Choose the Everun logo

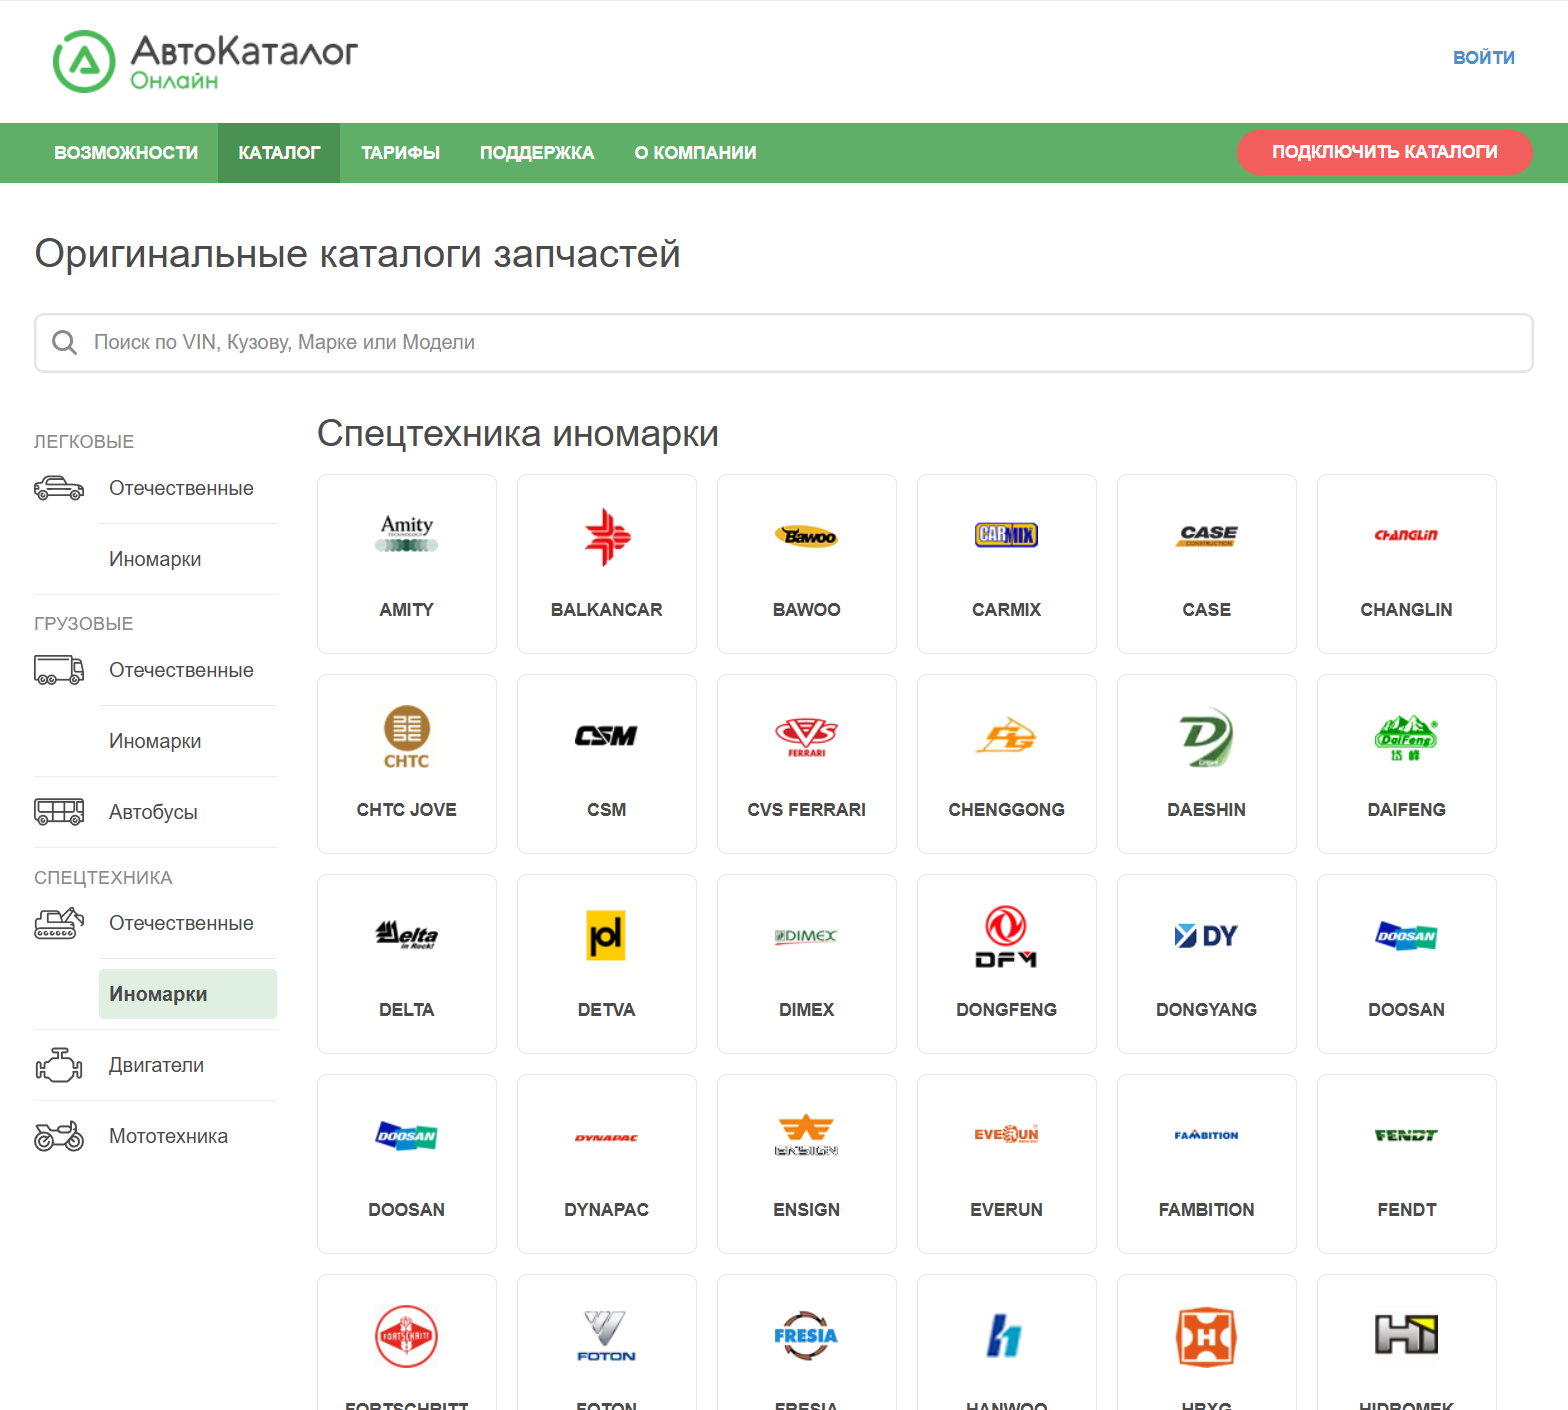click(x=1007, y=1134)
